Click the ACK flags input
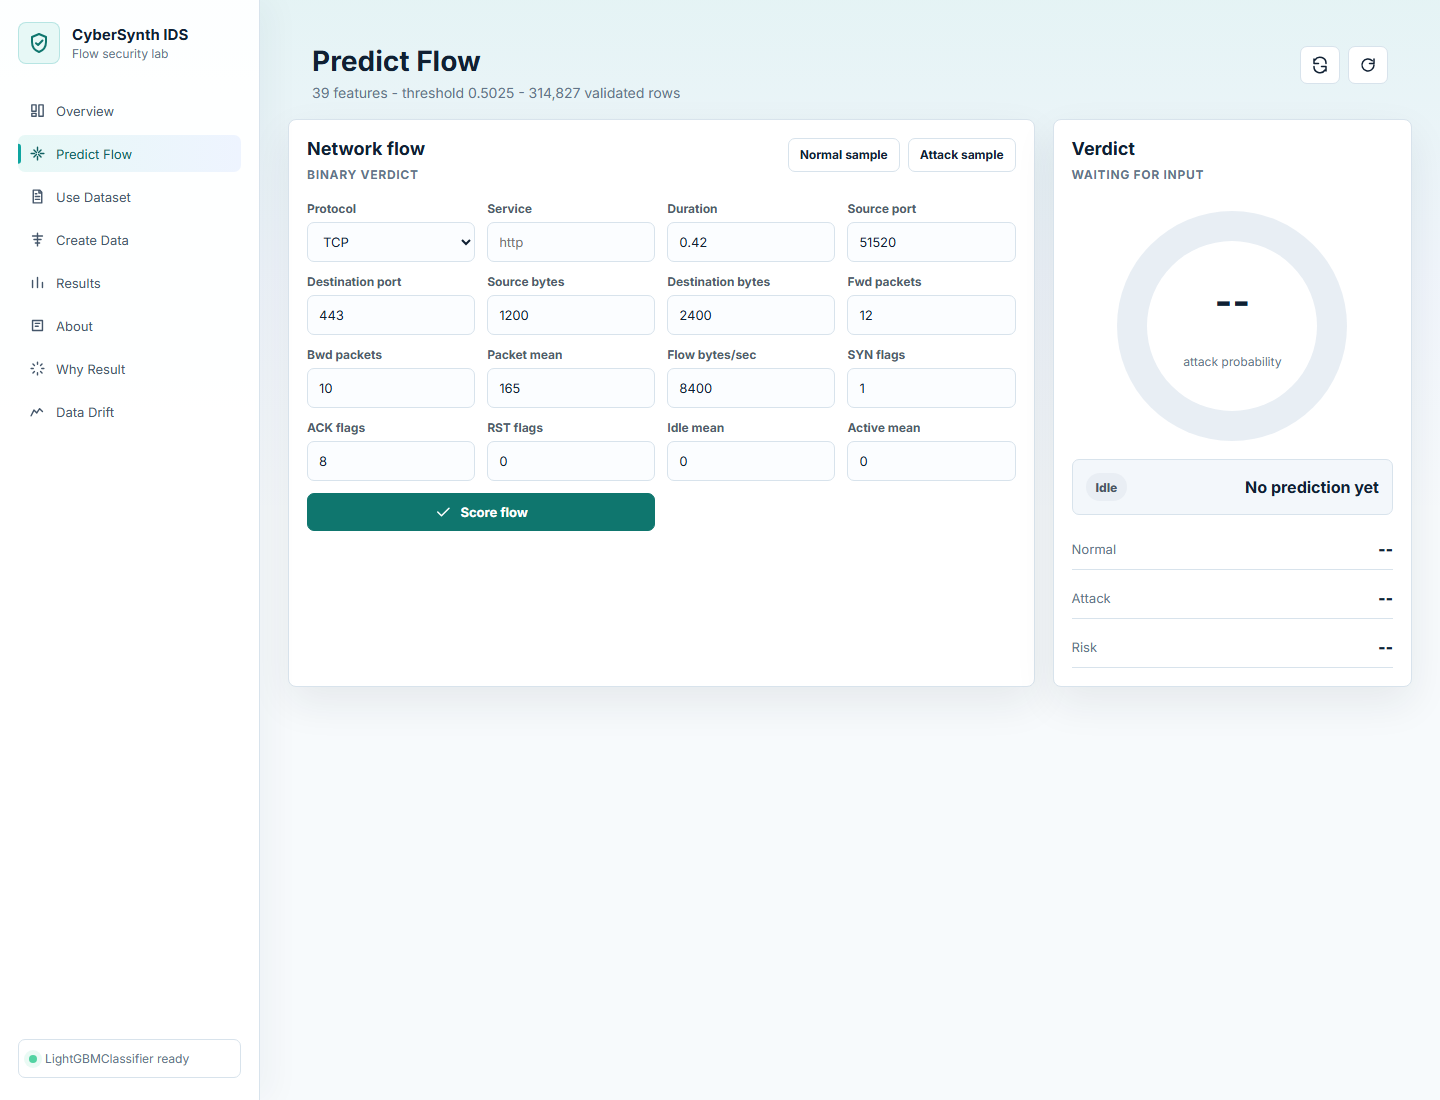 (391, 461)
